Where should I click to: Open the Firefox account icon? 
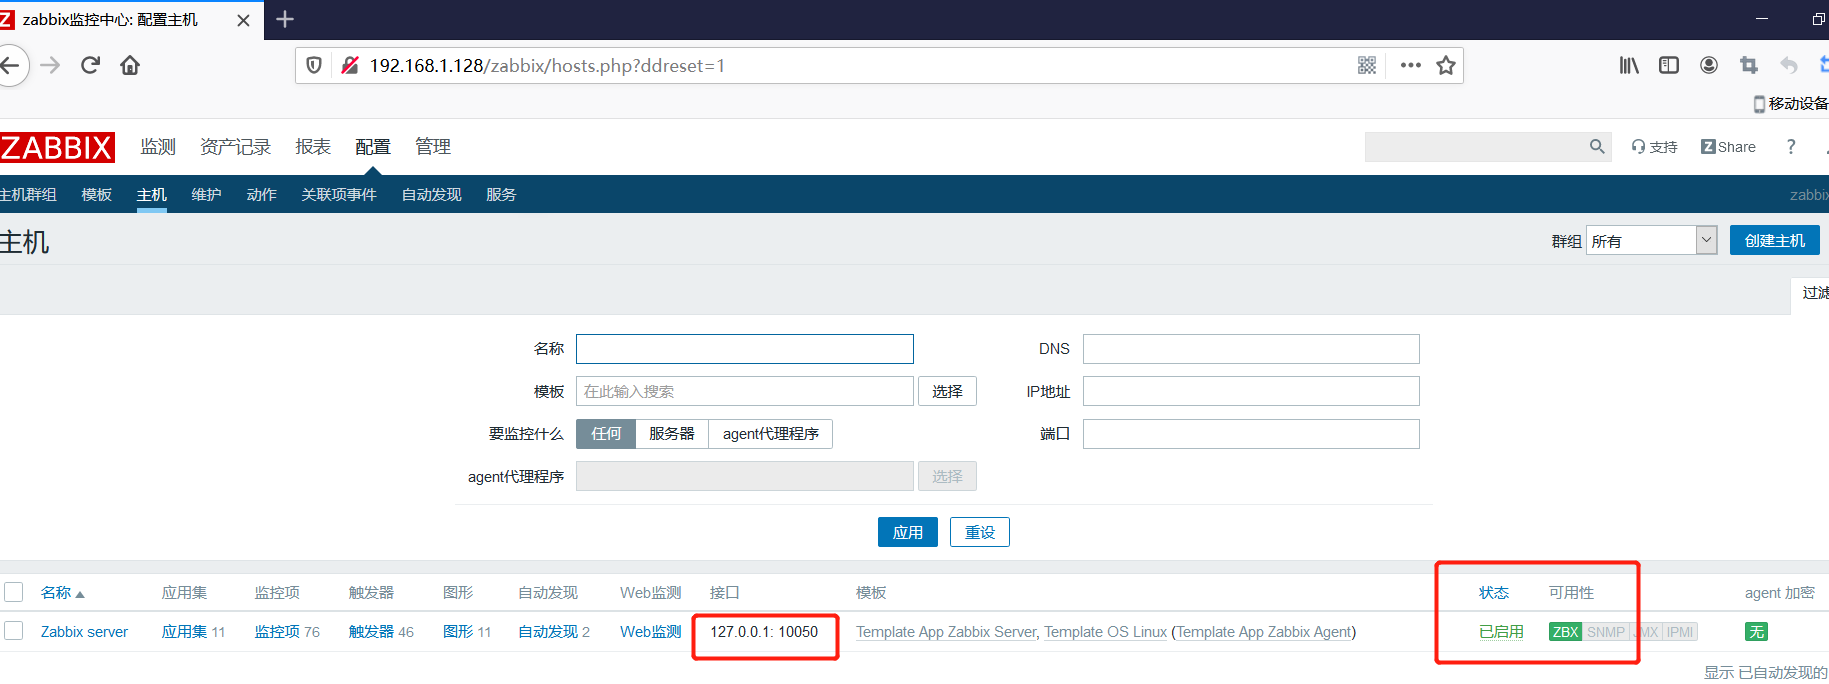tap(1709, 65)
